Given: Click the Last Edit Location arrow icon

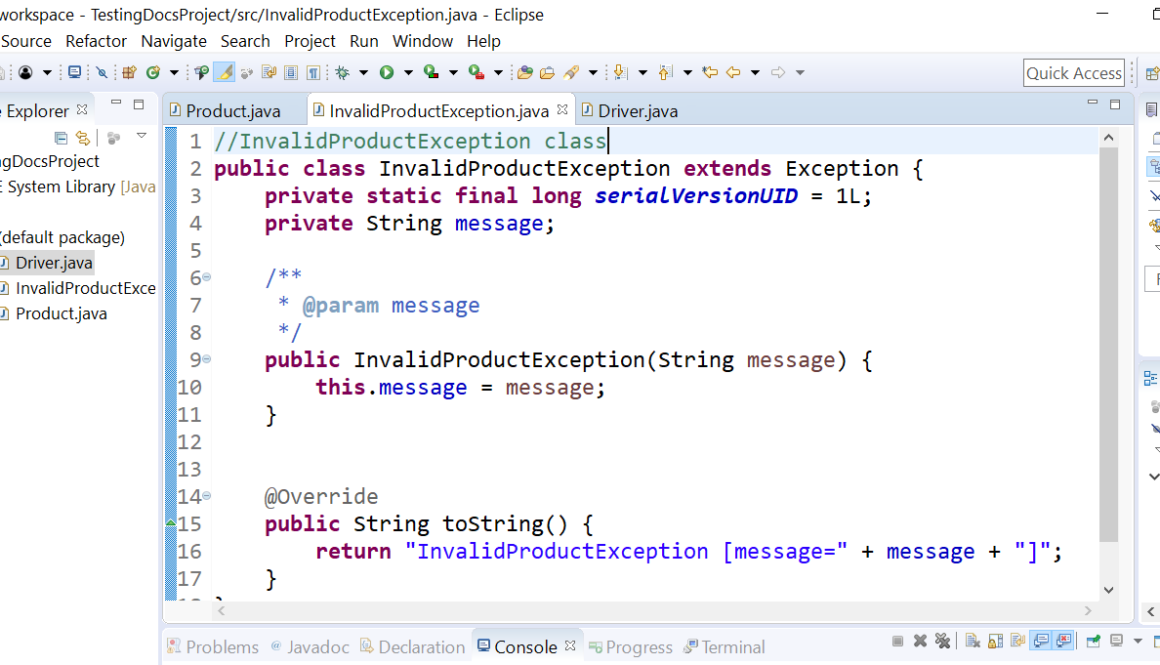Looking at the screenshot, I should (x=710, y=72).
